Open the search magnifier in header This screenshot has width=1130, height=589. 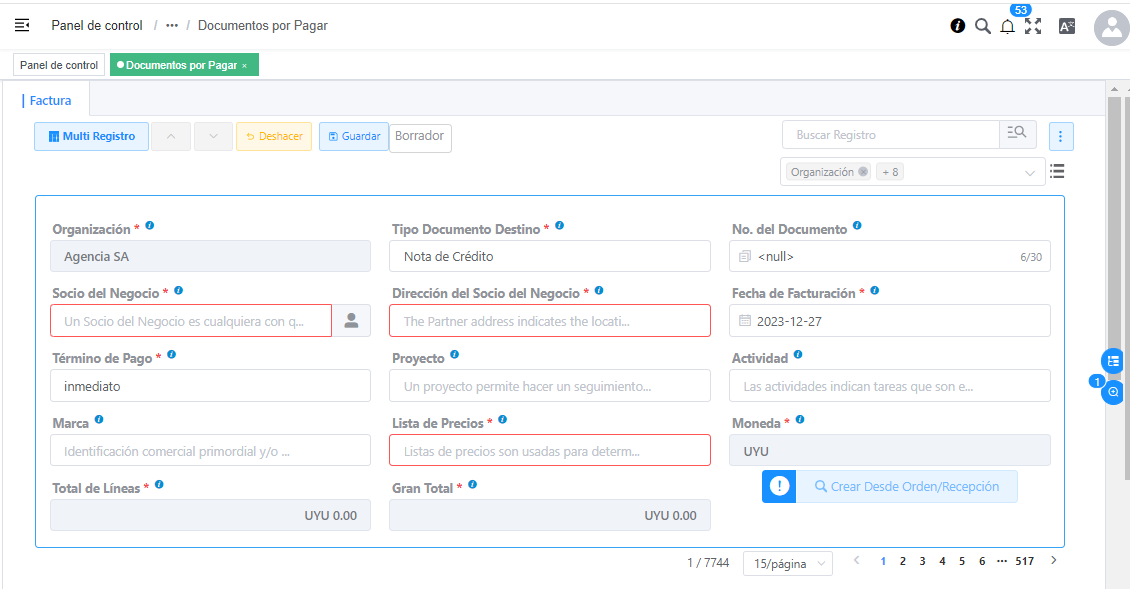pyautogui.click(x=982, y=26)
